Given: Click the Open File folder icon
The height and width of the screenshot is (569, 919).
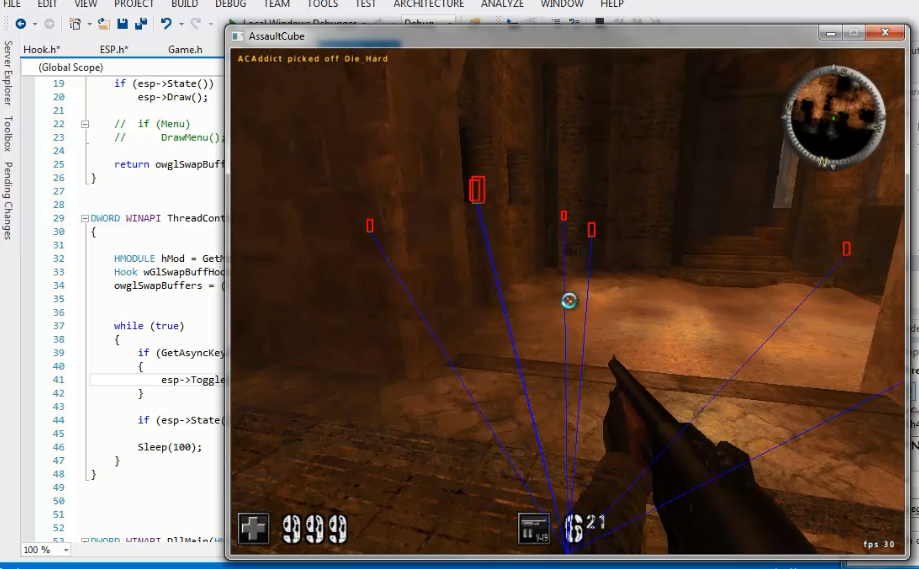Looking at the screenshot, I should [x=104, y=24].
